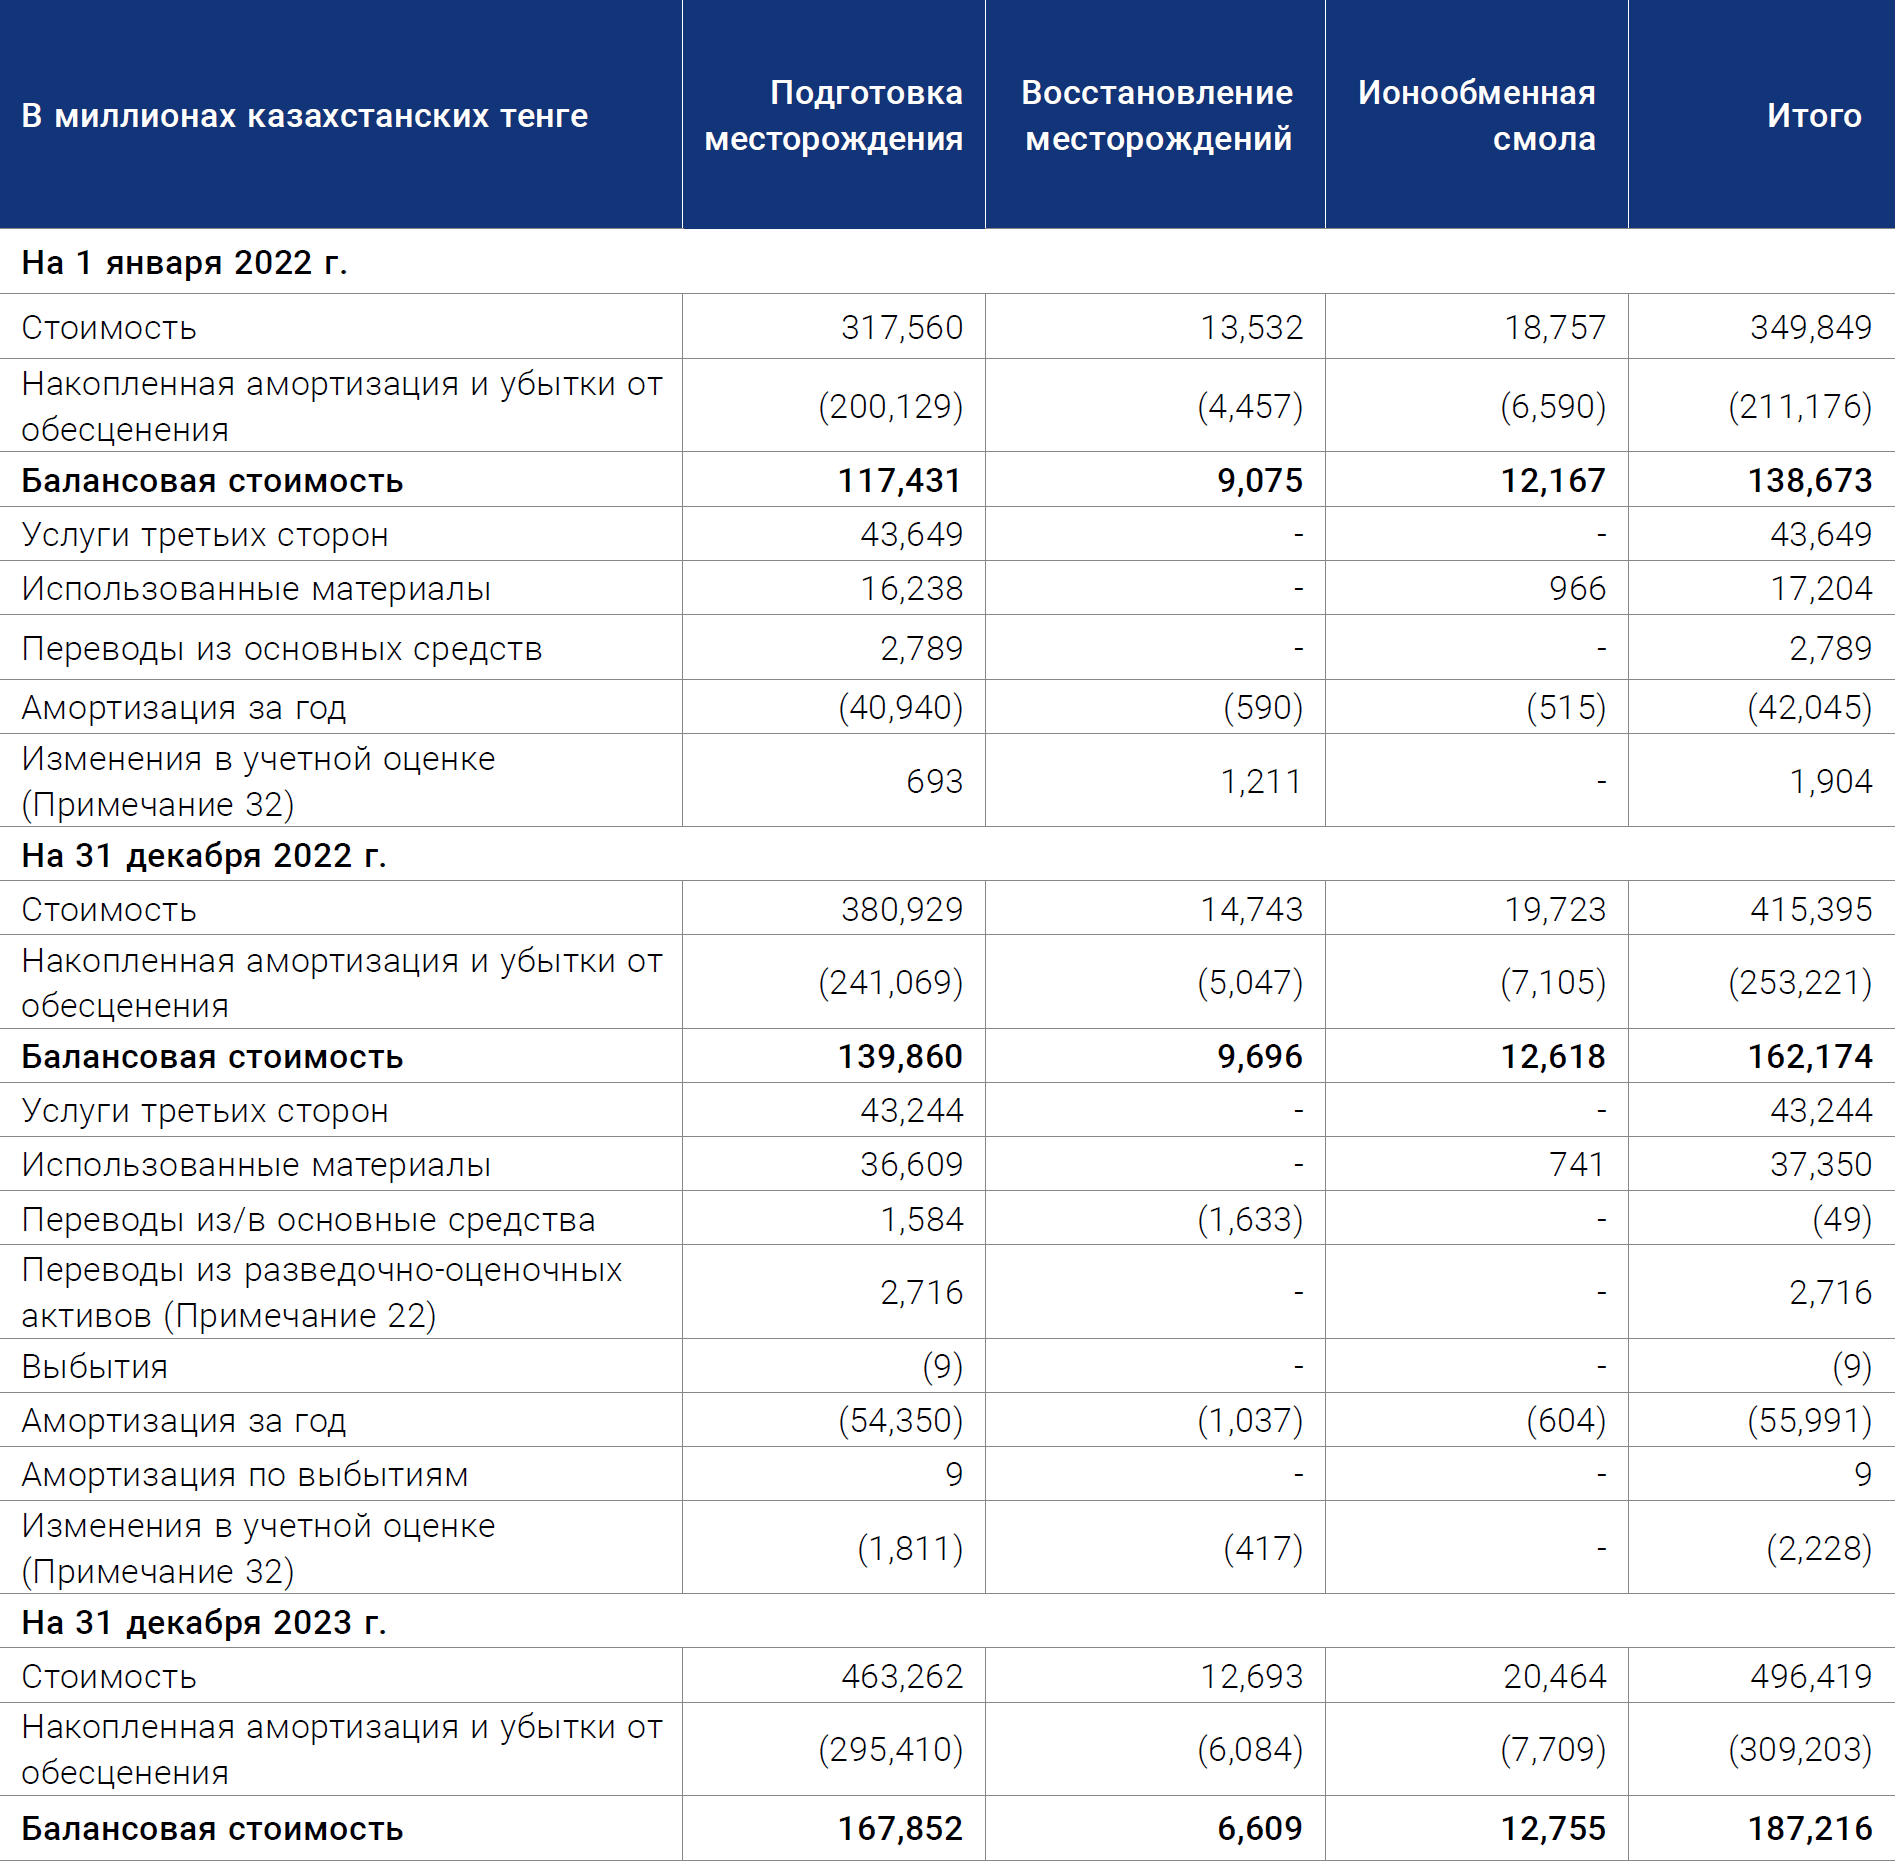This screenshot has height=1861, width=1895.
Task: Click the value 380,929
Action: pos(902,910)
